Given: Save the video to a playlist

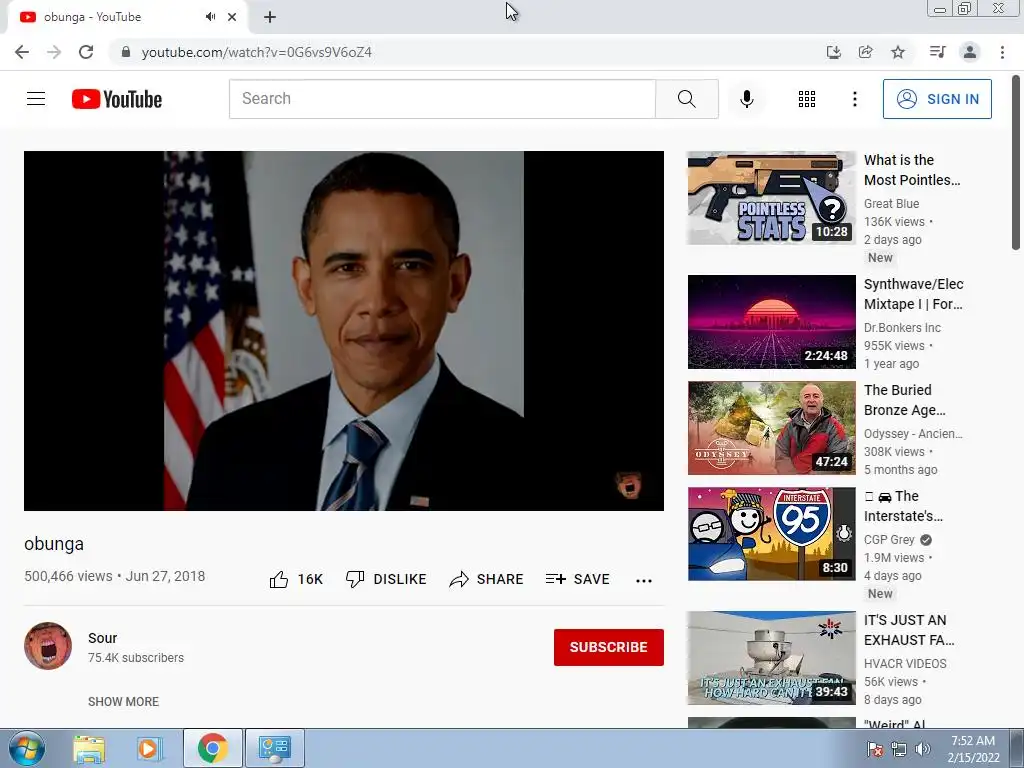Looking at the screenshot, I should (x=577, y=579).
